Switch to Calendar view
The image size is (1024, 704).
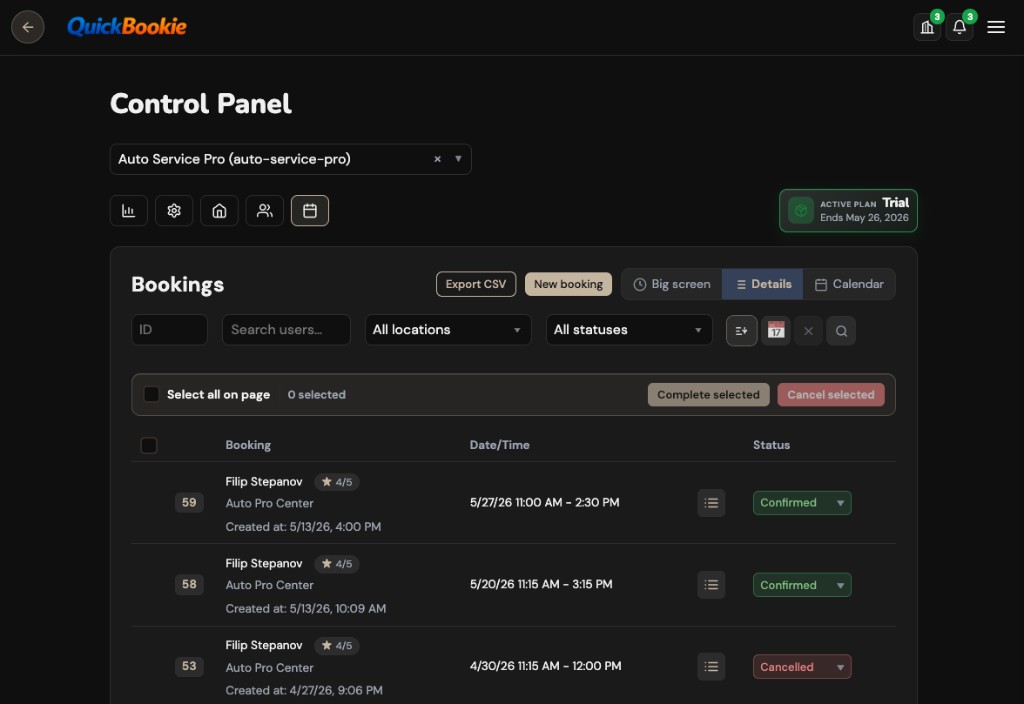tap(849, 284)
